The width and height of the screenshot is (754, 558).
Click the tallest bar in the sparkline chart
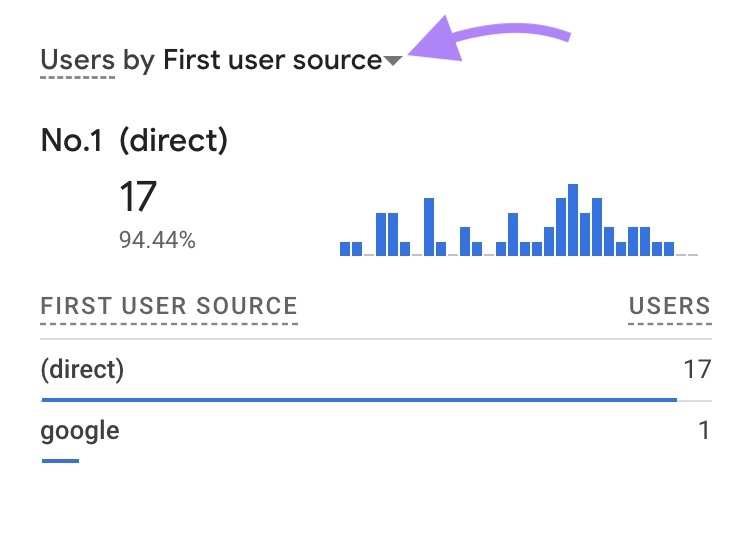pos(573,220)
